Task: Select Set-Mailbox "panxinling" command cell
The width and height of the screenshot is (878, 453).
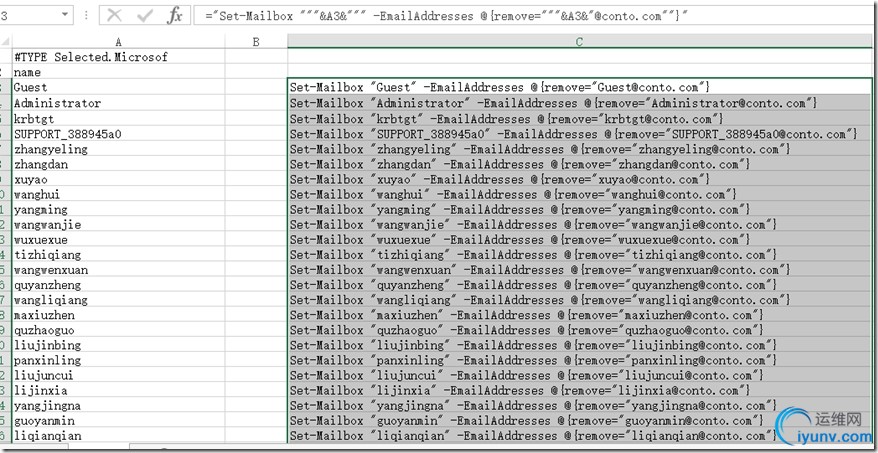Action: [580, 360]
